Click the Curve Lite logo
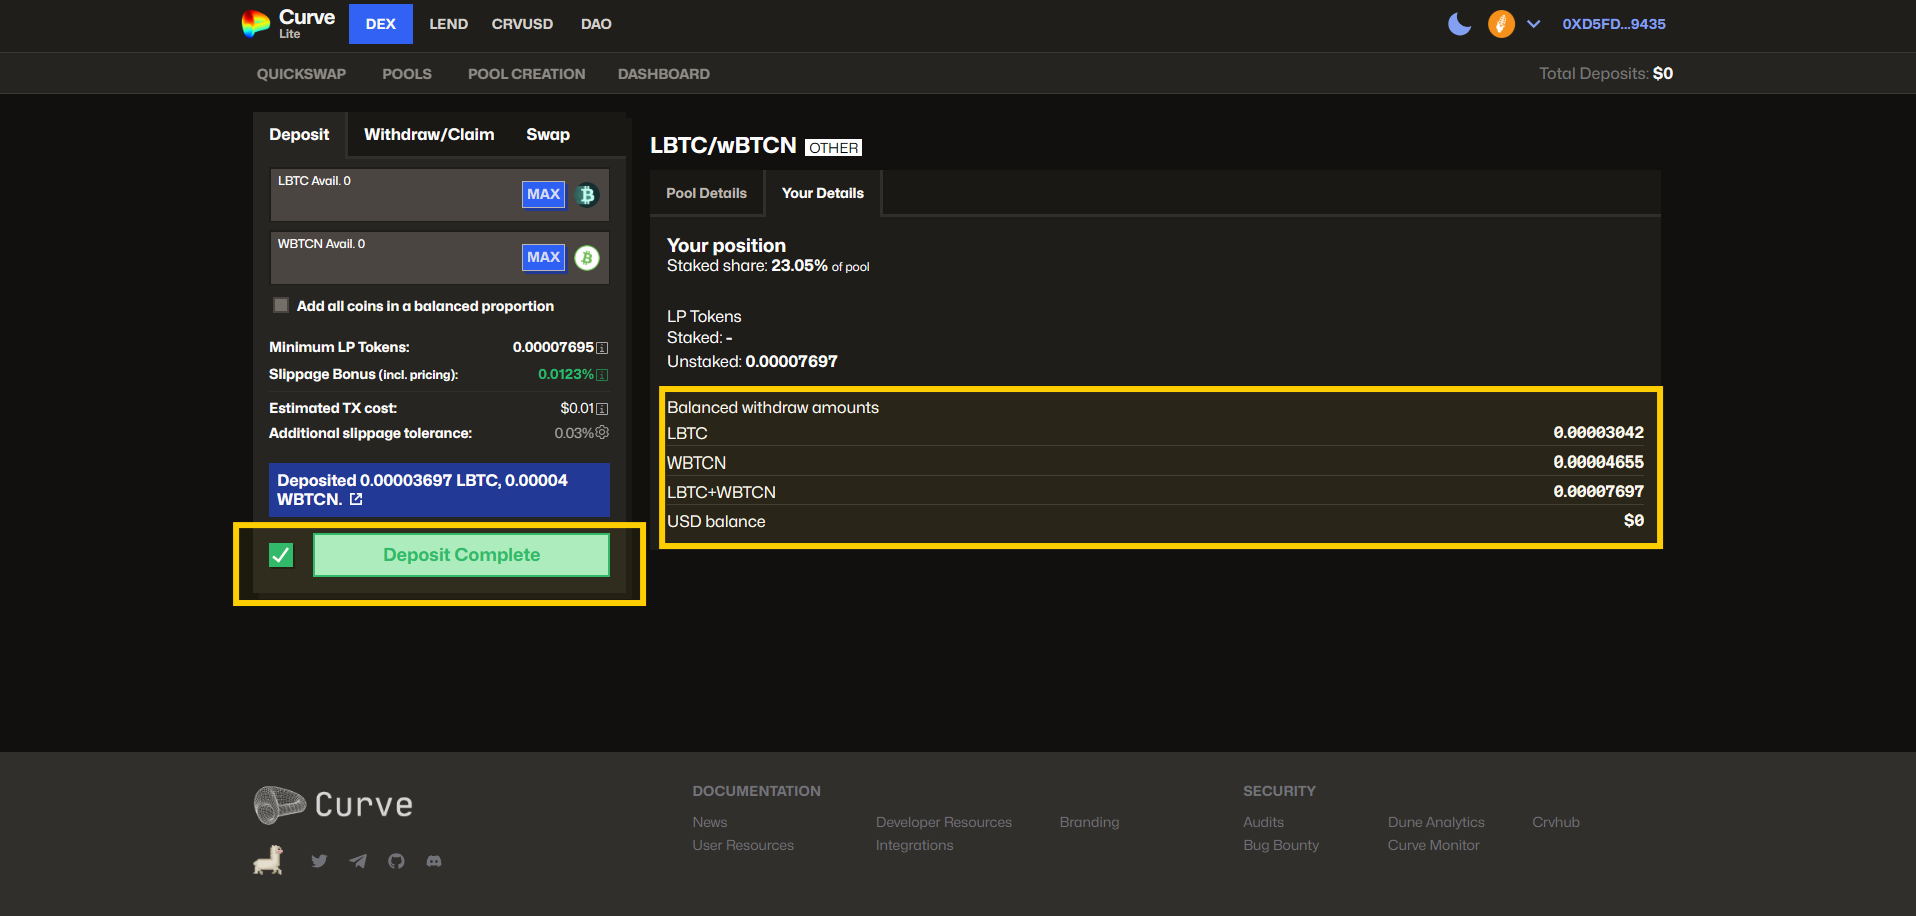The image size is (1916, 916). pyautogui.click(x=289, y=23)
